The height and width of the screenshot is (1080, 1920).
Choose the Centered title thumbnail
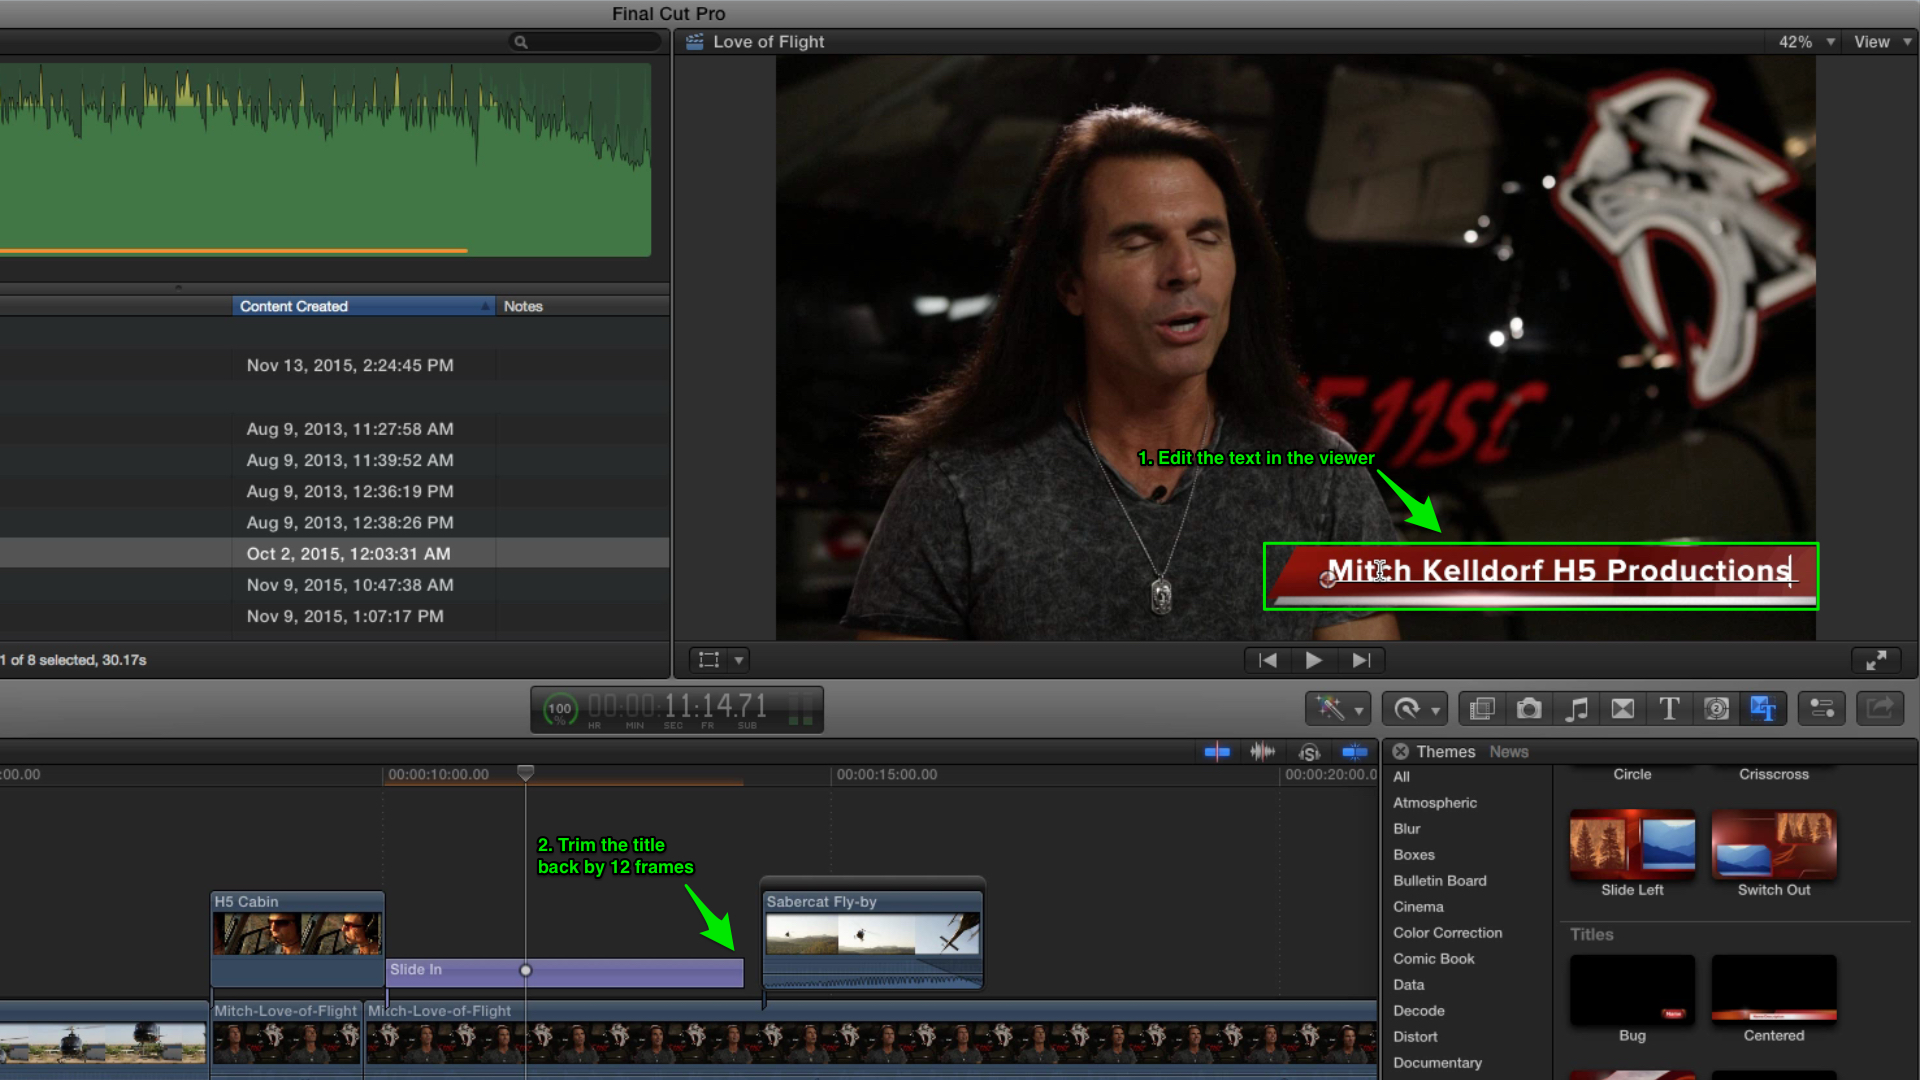tap(1774, 990)
